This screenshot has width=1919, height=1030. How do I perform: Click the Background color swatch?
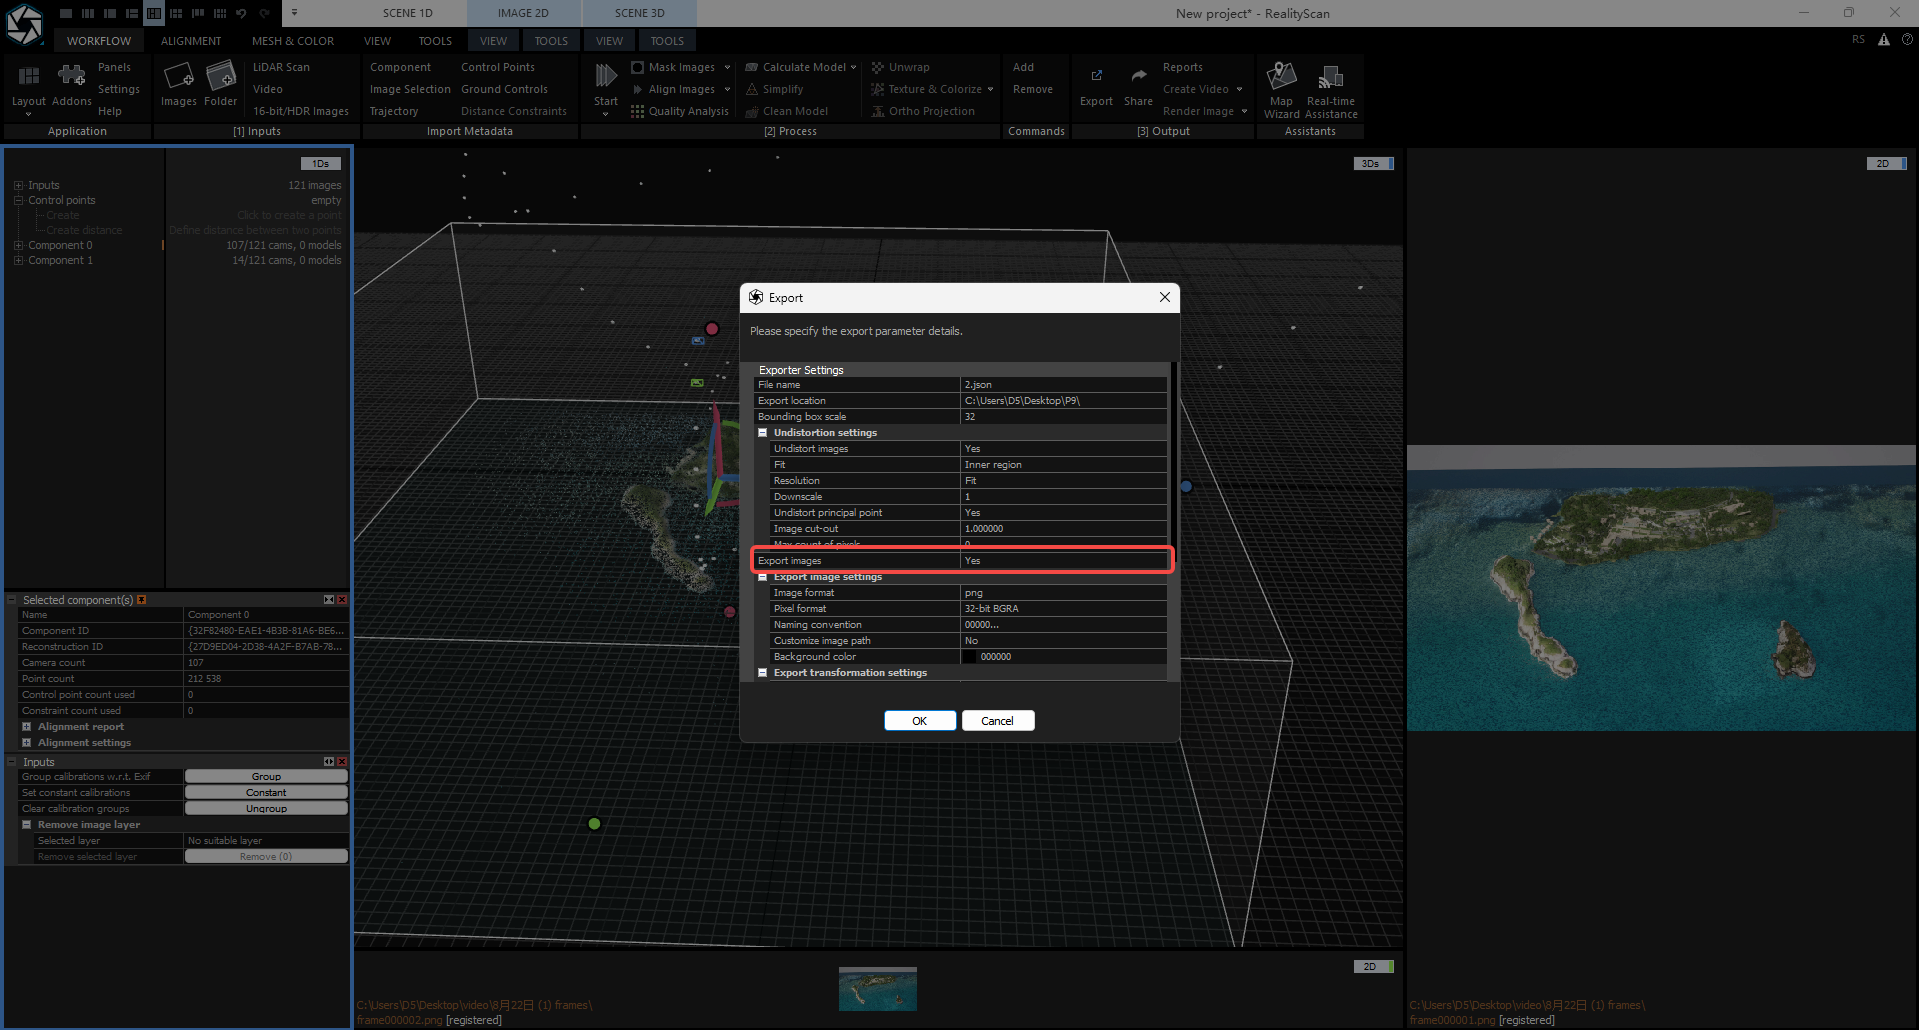969,657
